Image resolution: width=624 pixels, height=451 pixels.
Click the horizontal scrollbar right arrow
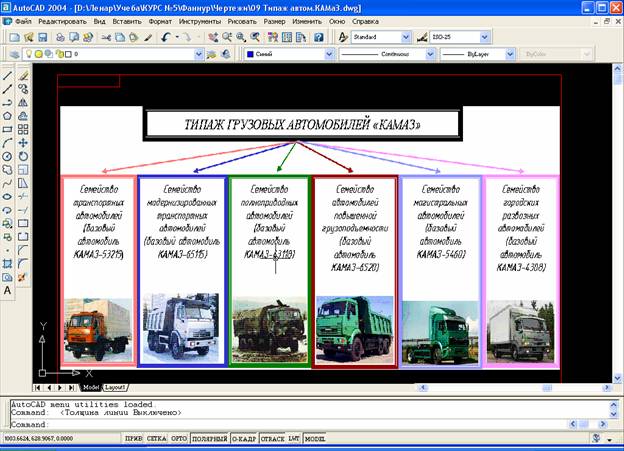coord(607,387)
